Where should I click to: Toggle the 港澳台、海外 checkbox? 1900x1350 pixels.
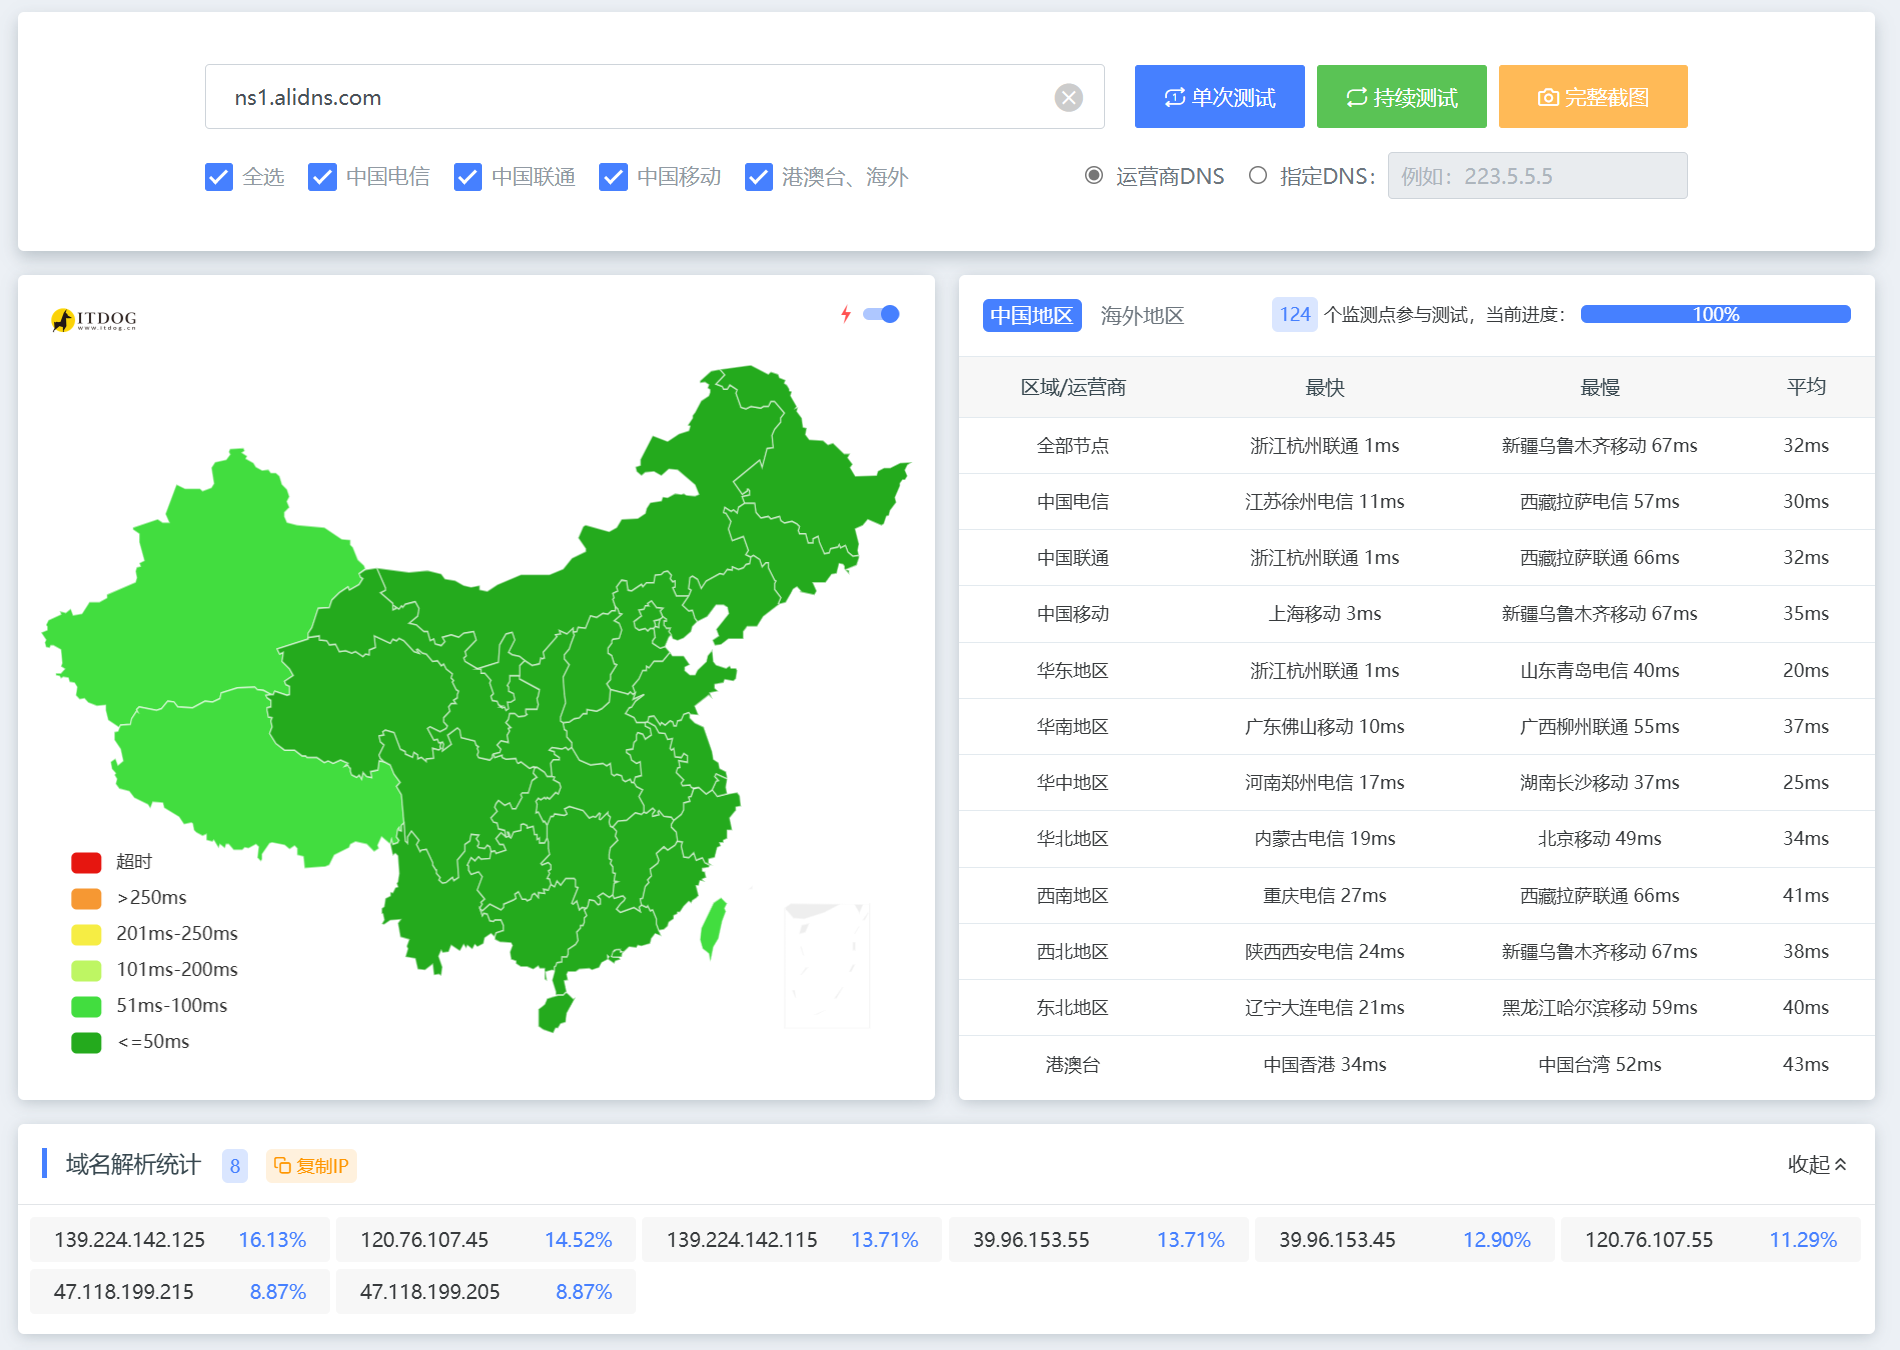point(759,177)
